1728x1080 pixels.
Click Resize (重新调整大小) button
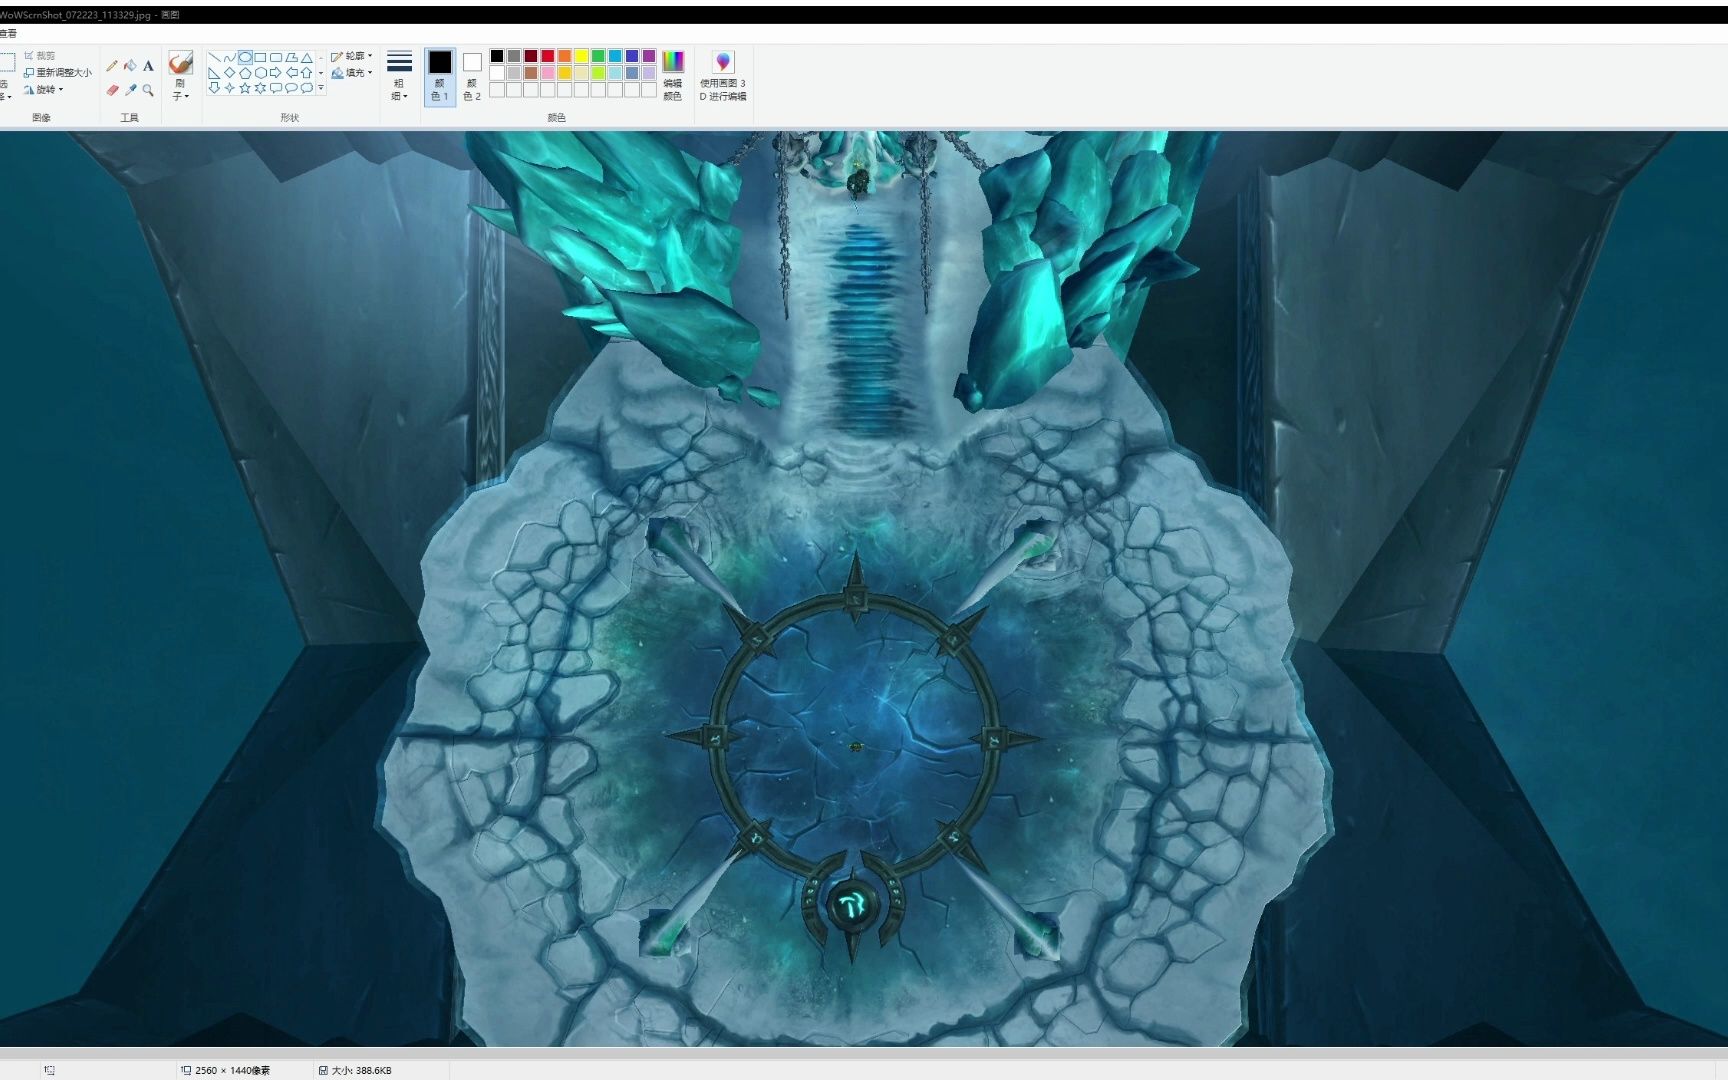pyautogui.click(x=57, y=73)
